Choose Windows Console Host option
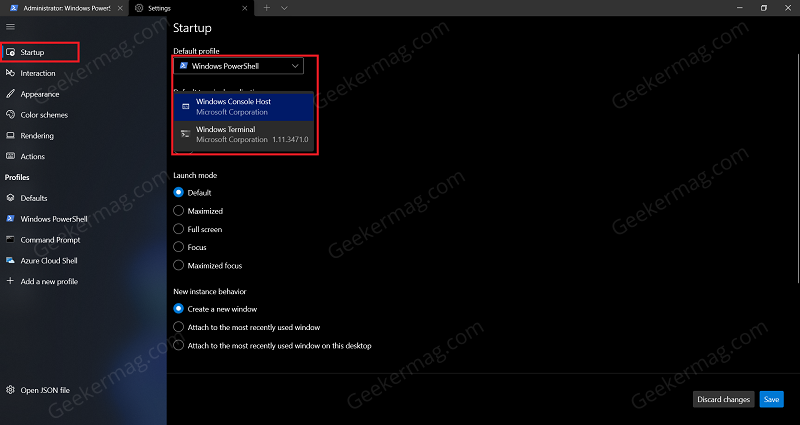 [244, 107]
